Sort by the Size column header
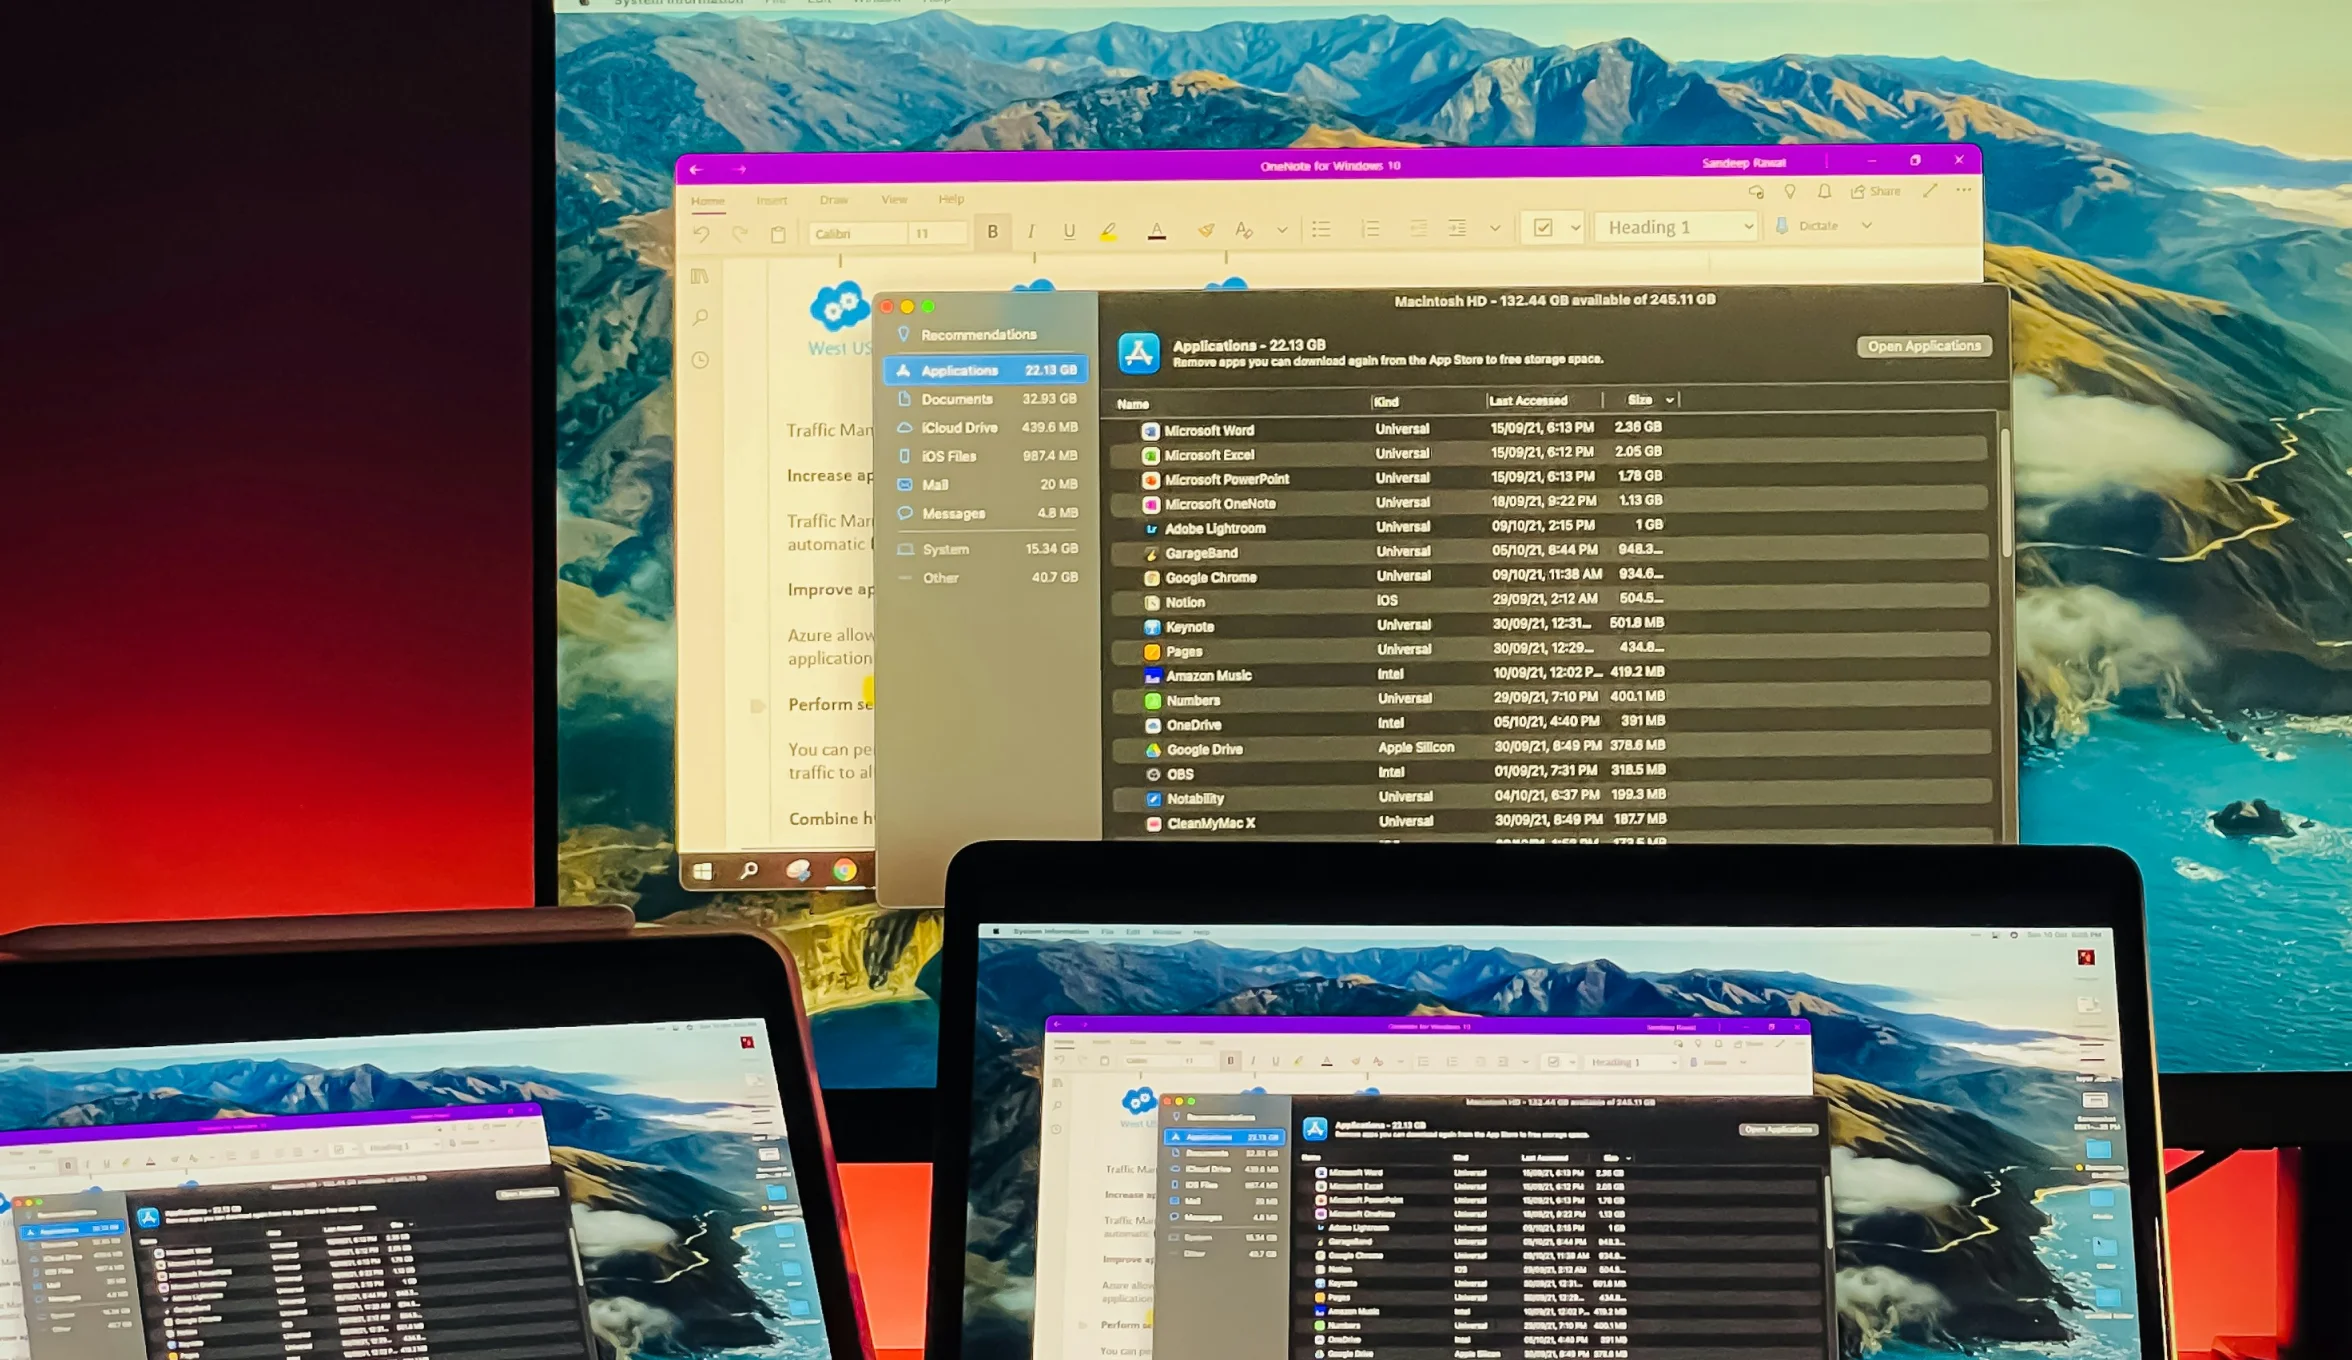The image size is (2352, 1360). (1641, 400)
